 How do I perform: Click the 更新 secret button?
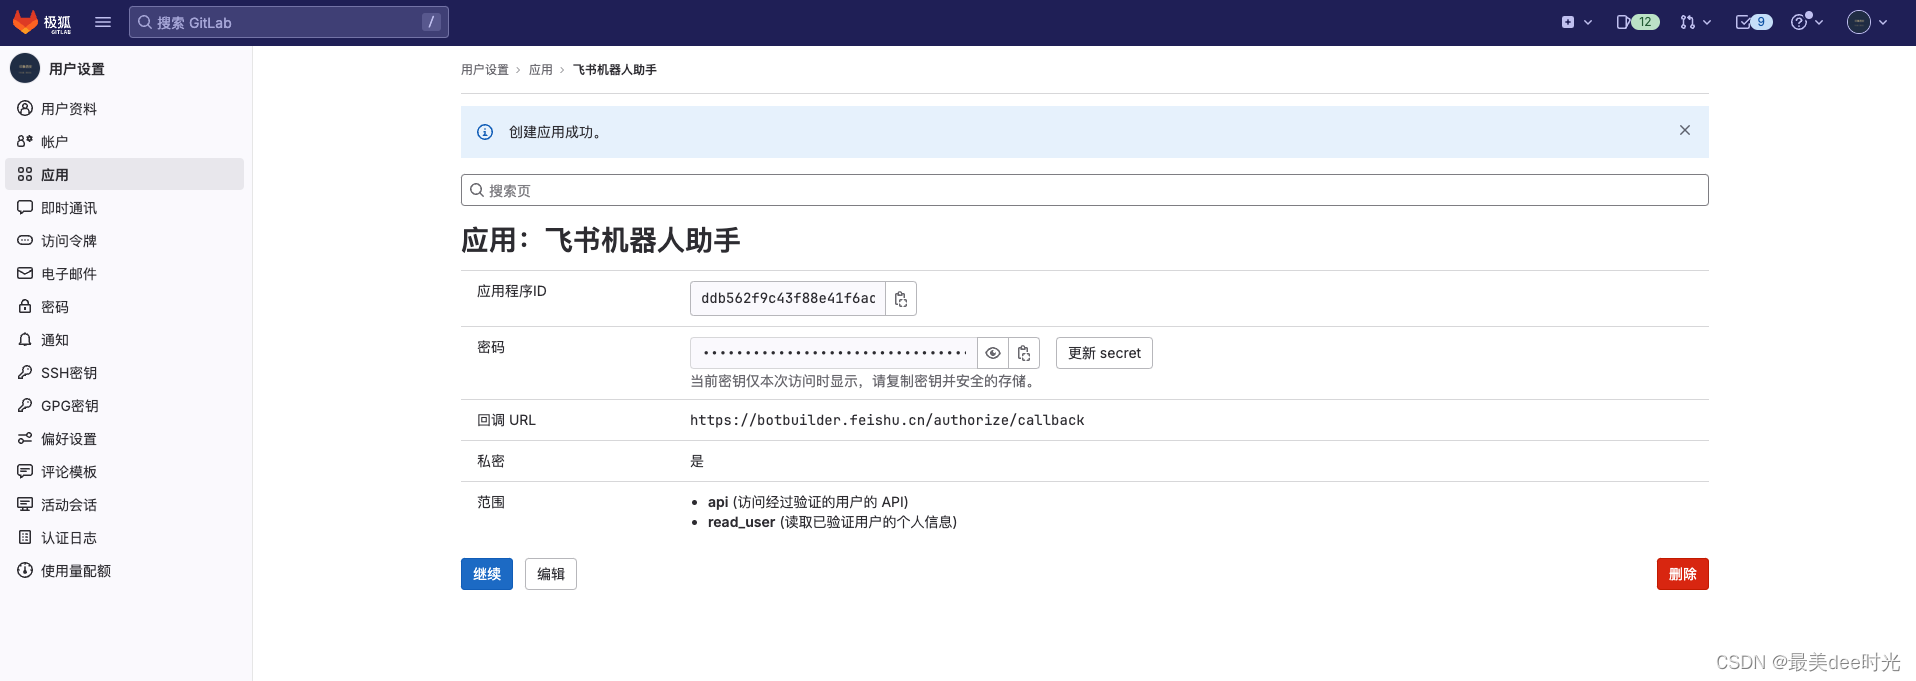click(1104, 353)
